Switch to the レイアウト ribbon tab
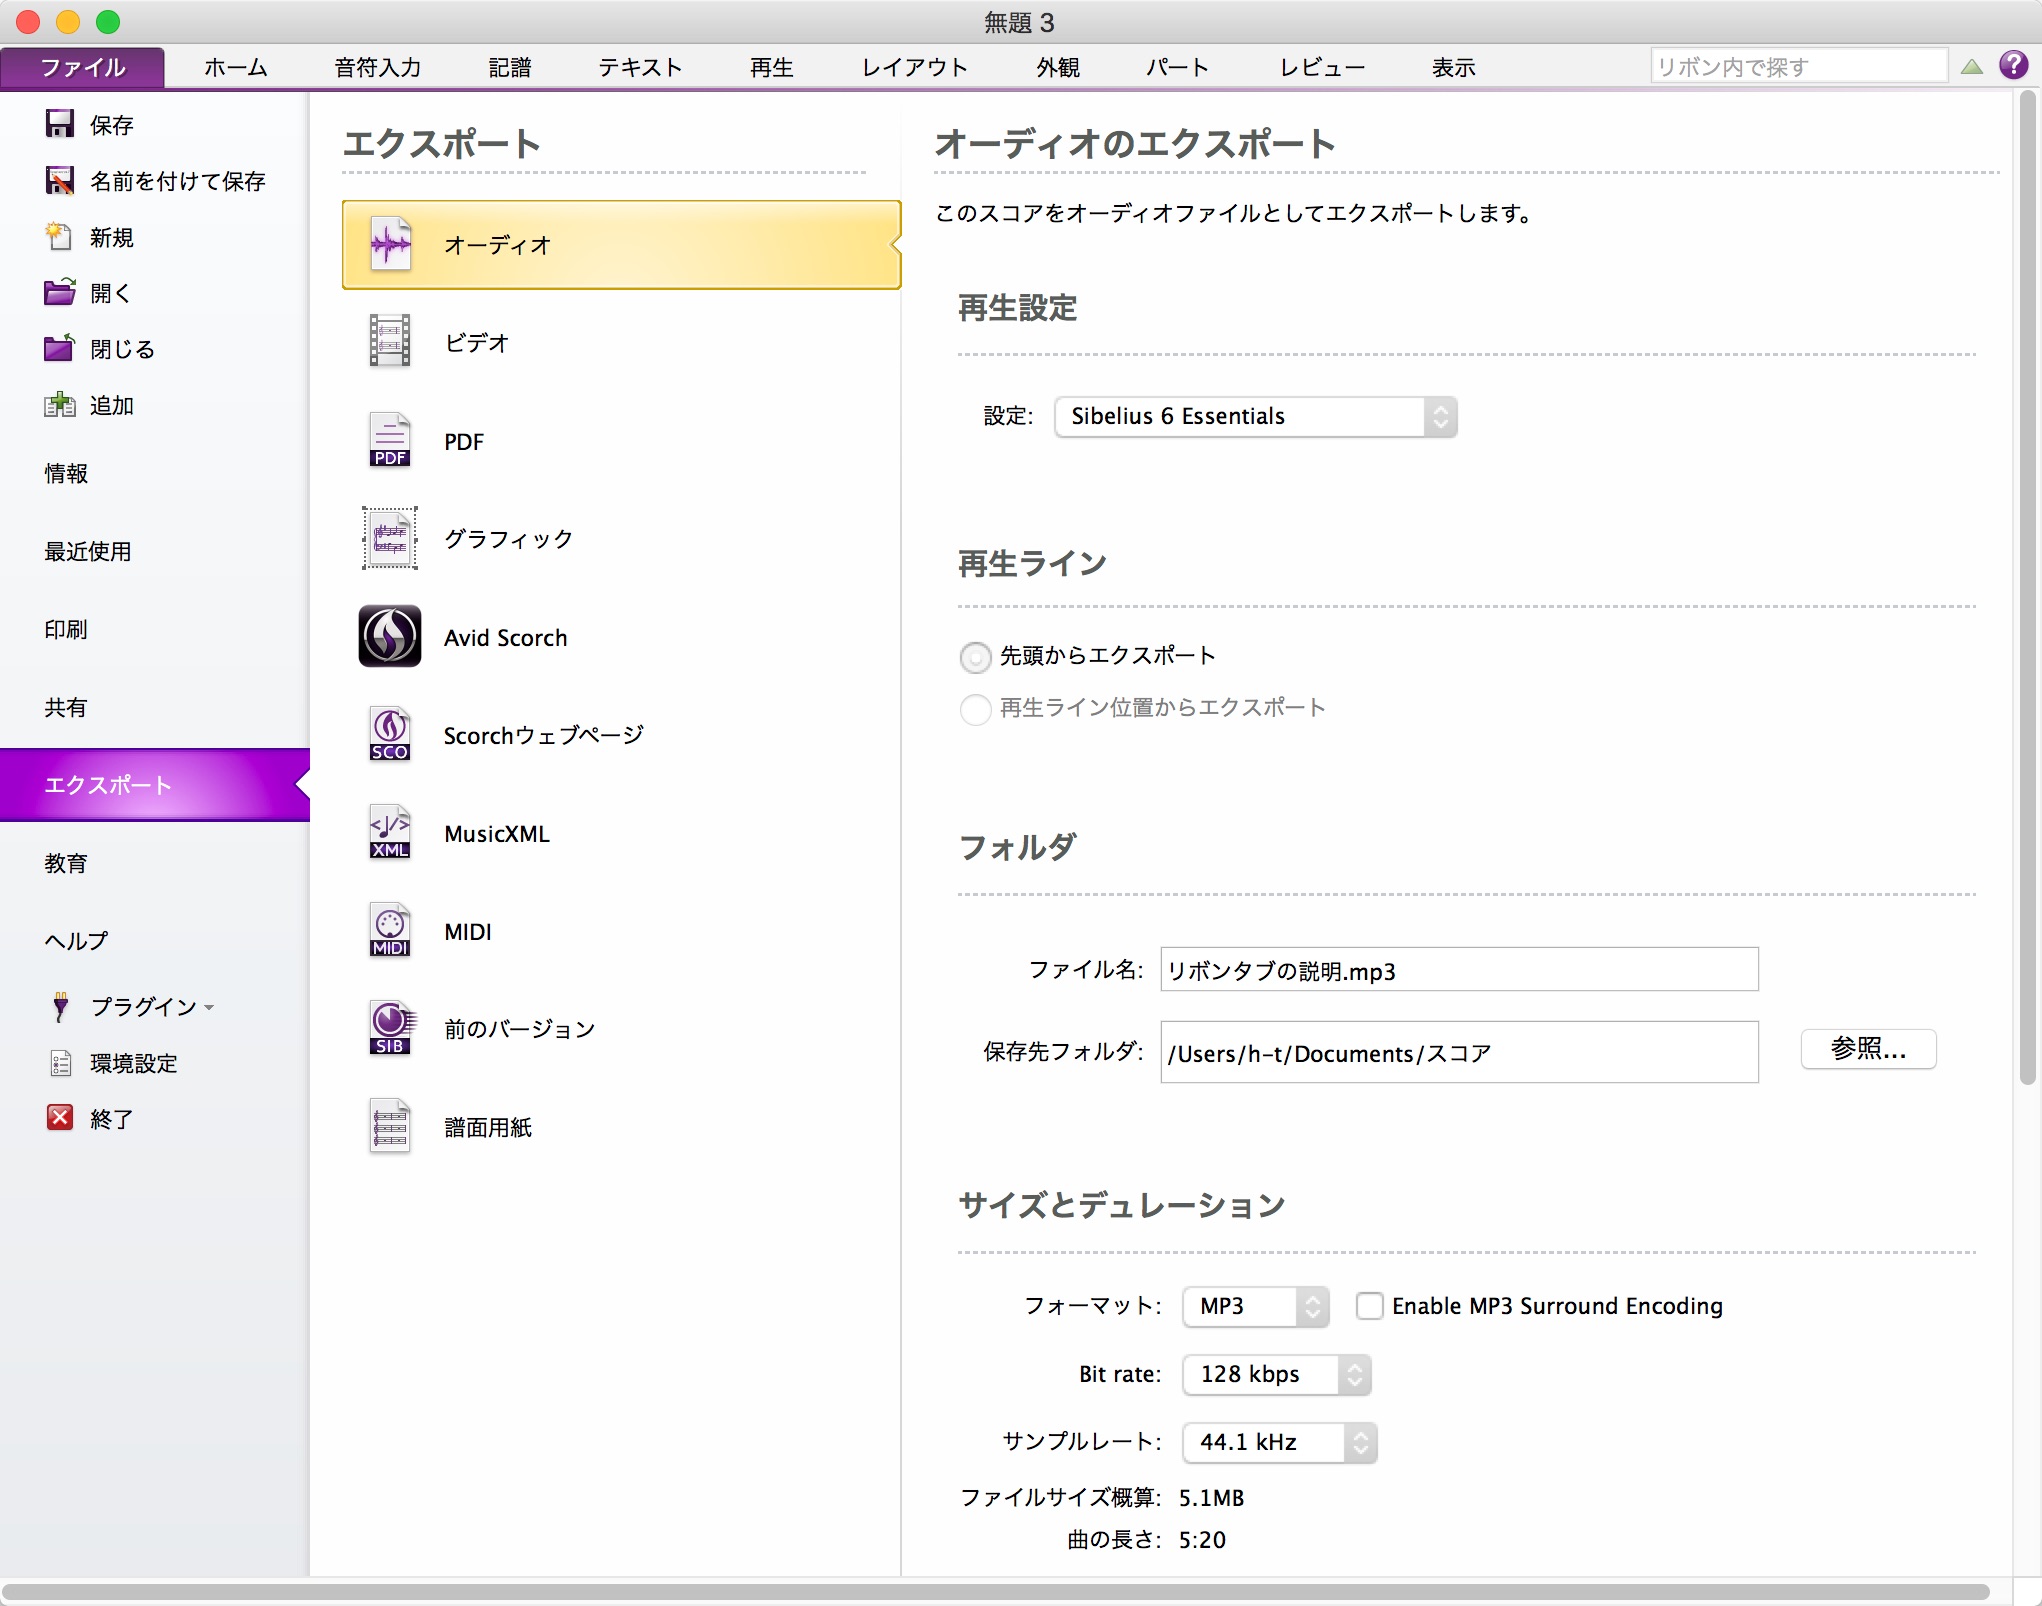 (x=915, y=67)
